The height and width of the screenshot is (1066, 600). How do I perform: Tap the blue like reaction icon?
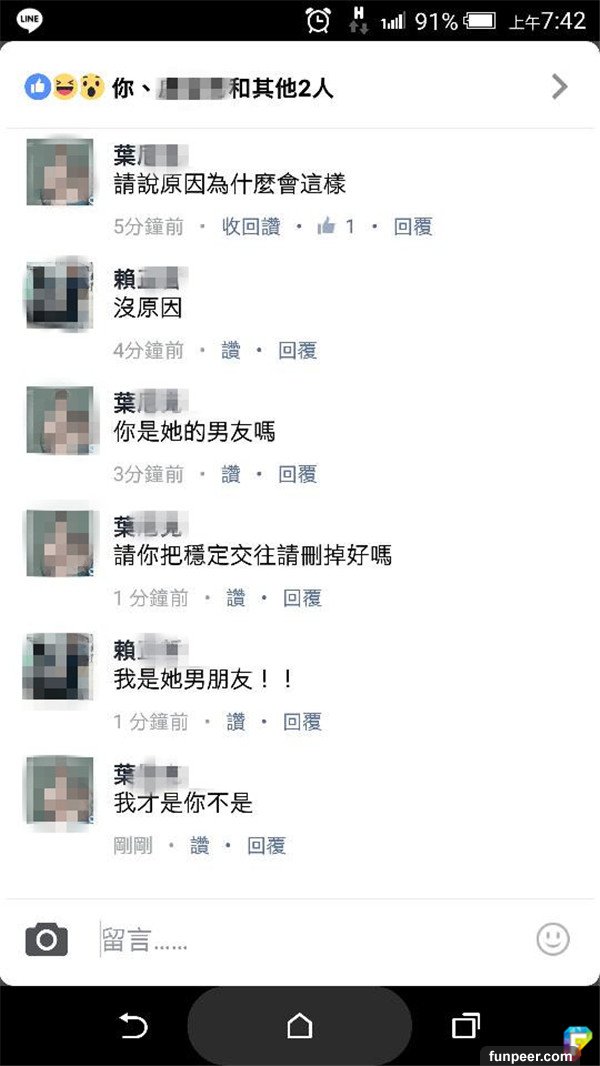click(x=38, y=87)
